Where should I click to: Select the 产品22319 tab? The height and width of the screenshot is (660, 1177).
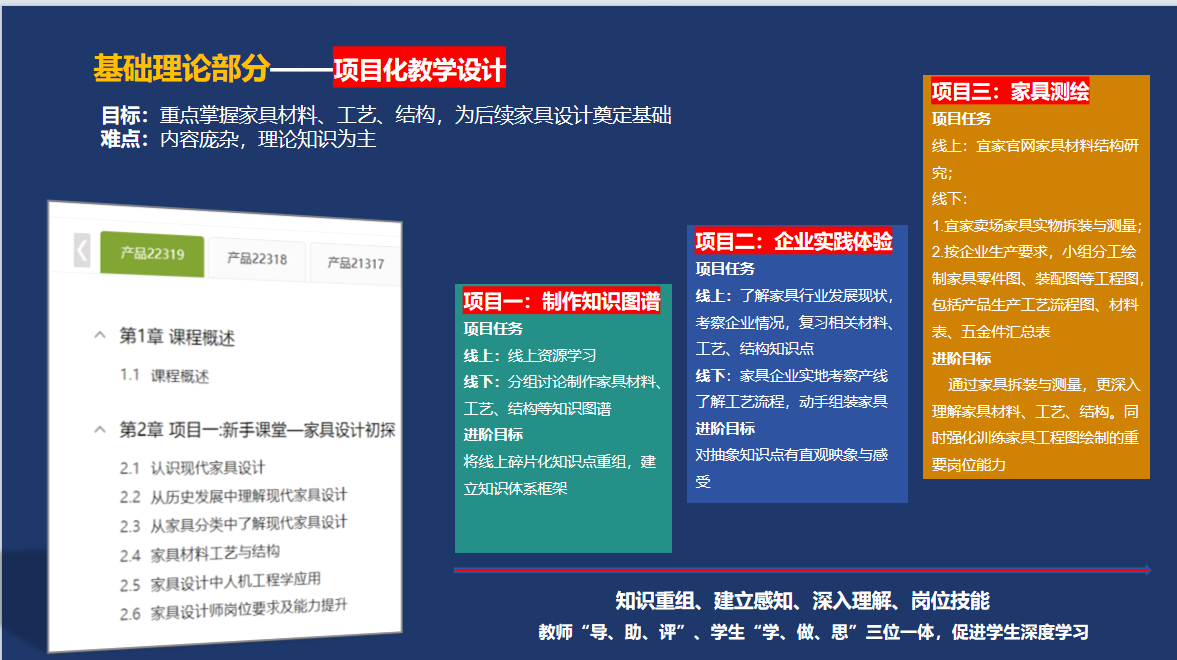click(151, 254)
